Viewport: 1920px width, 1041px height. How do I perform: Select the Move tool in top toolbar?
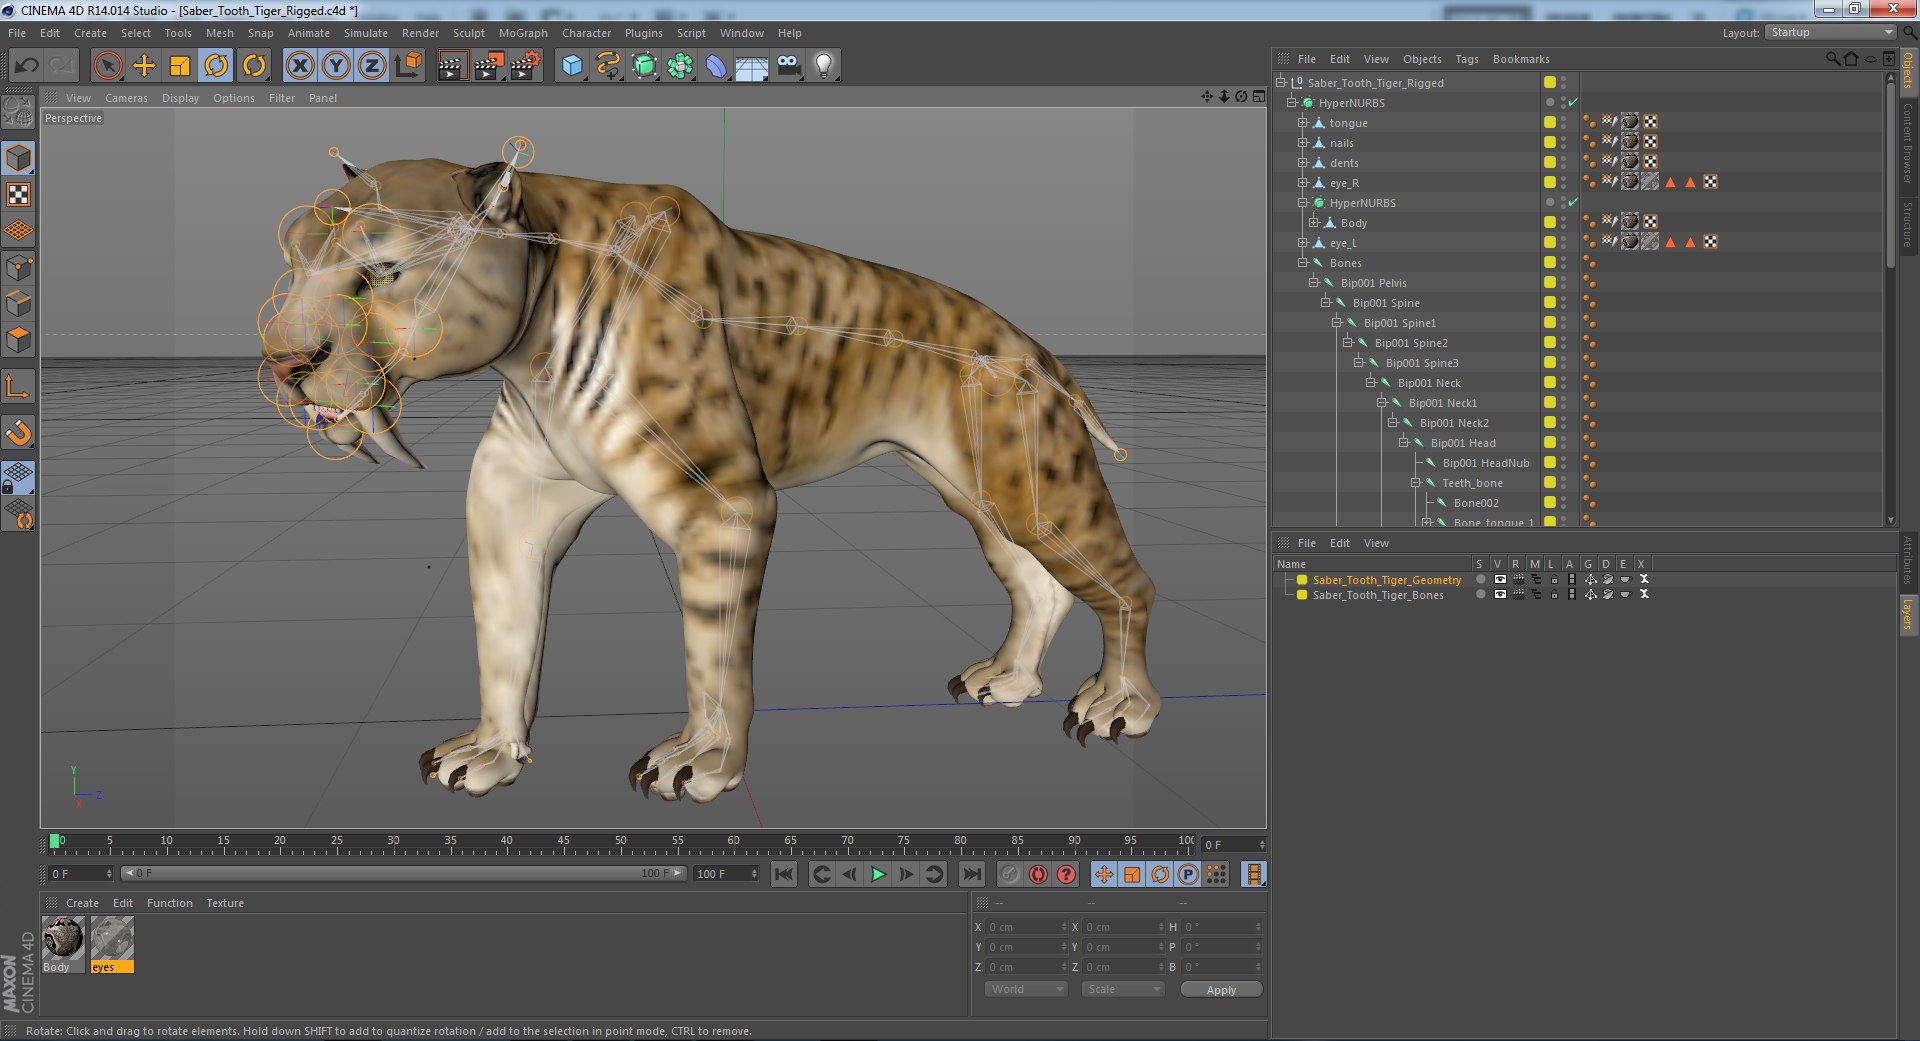[144, 66]
